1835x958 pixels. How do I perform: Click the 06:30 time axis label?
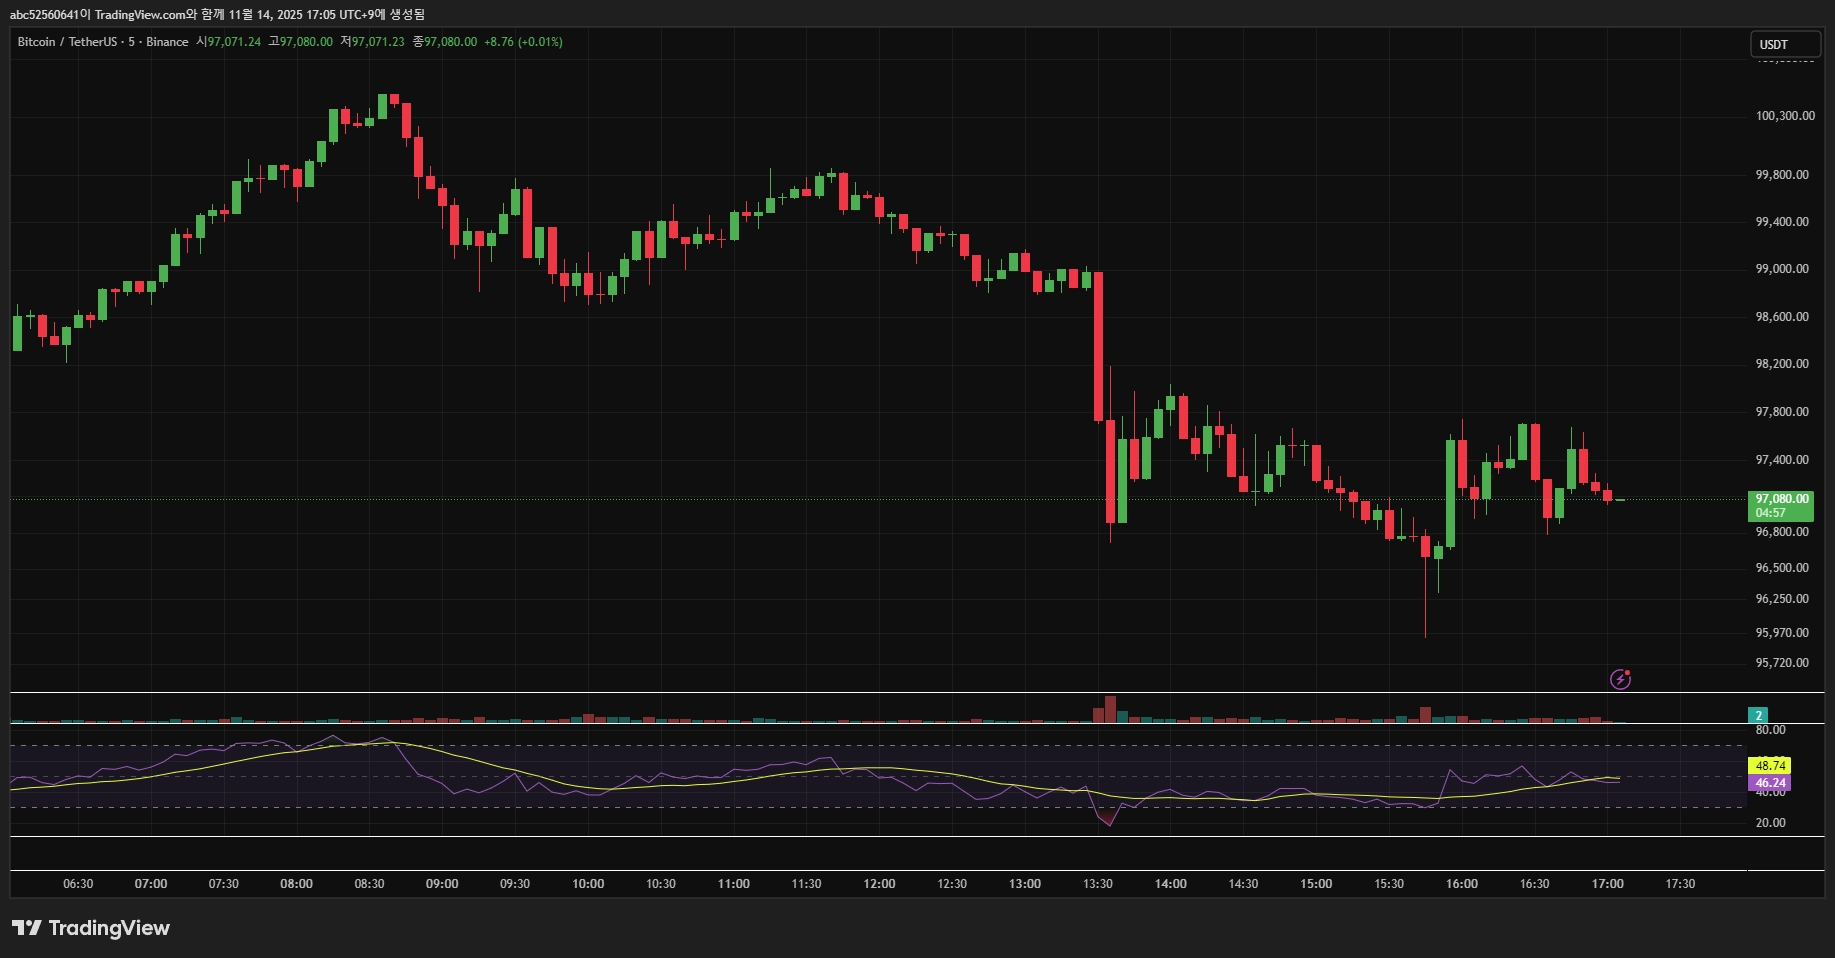[78, 884]
